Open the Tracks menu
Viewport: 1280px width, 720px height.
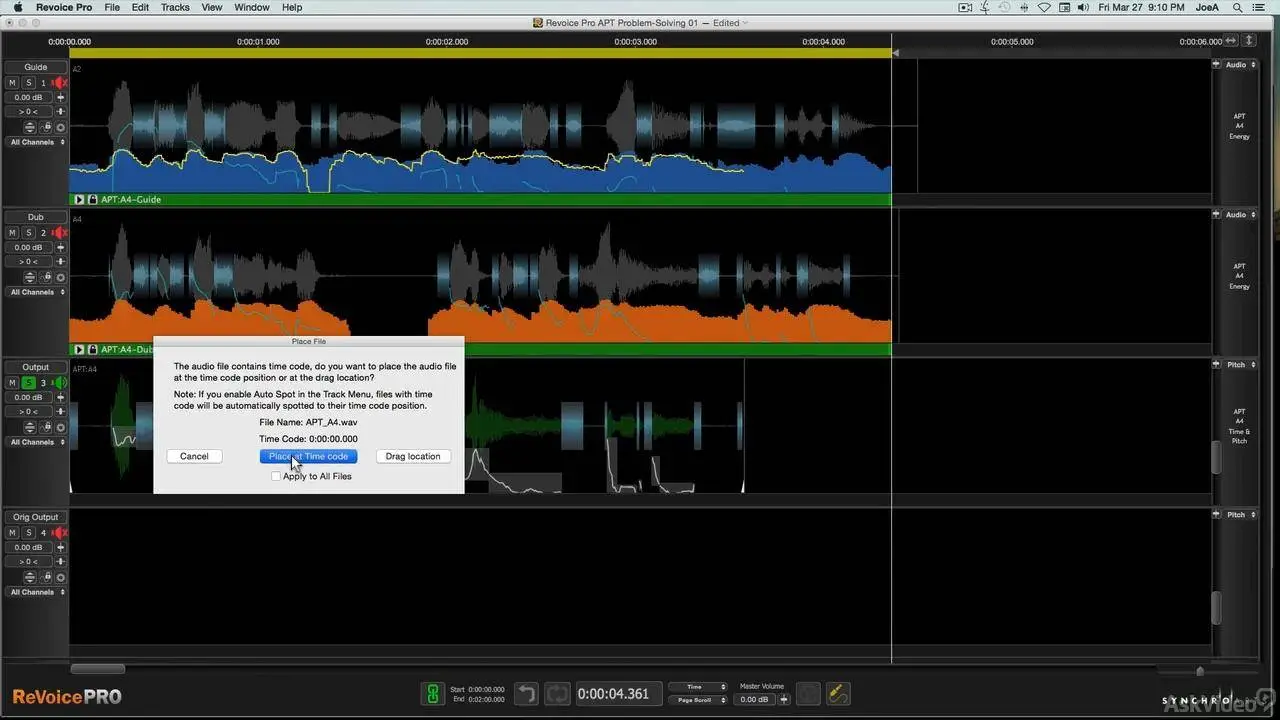click(x=175, y=7)
